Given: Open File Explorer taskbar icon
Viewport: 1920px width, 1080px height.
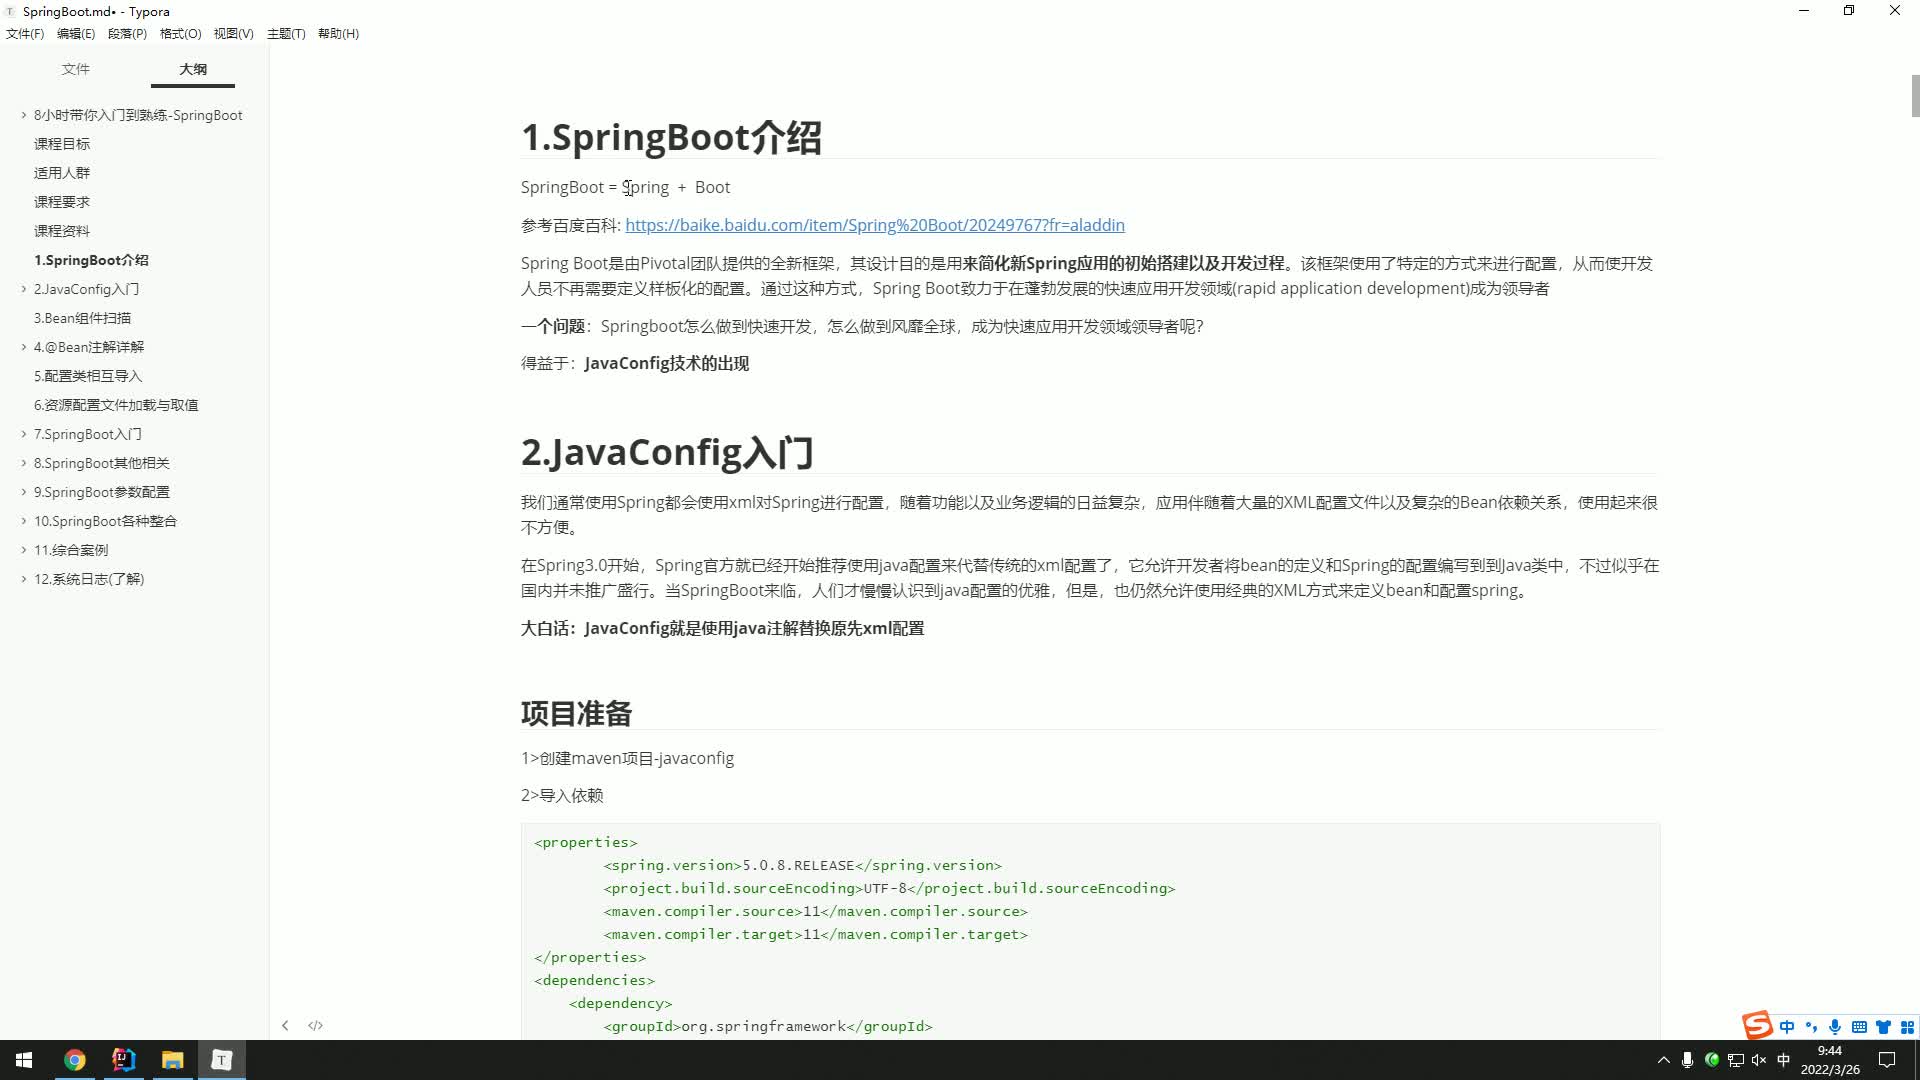Looking at the screenshot, I should (x=173, y=1060).
